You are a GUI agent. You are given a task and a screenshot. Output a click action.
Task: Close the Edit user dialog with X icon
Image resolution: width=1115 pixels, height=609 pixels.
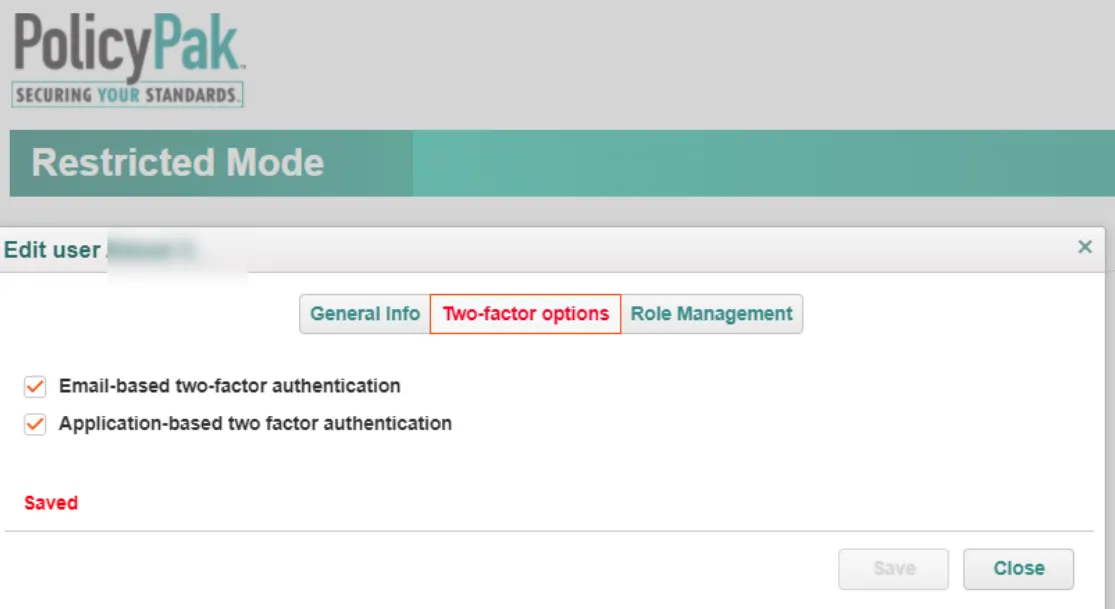click(x=1084, y=247)
